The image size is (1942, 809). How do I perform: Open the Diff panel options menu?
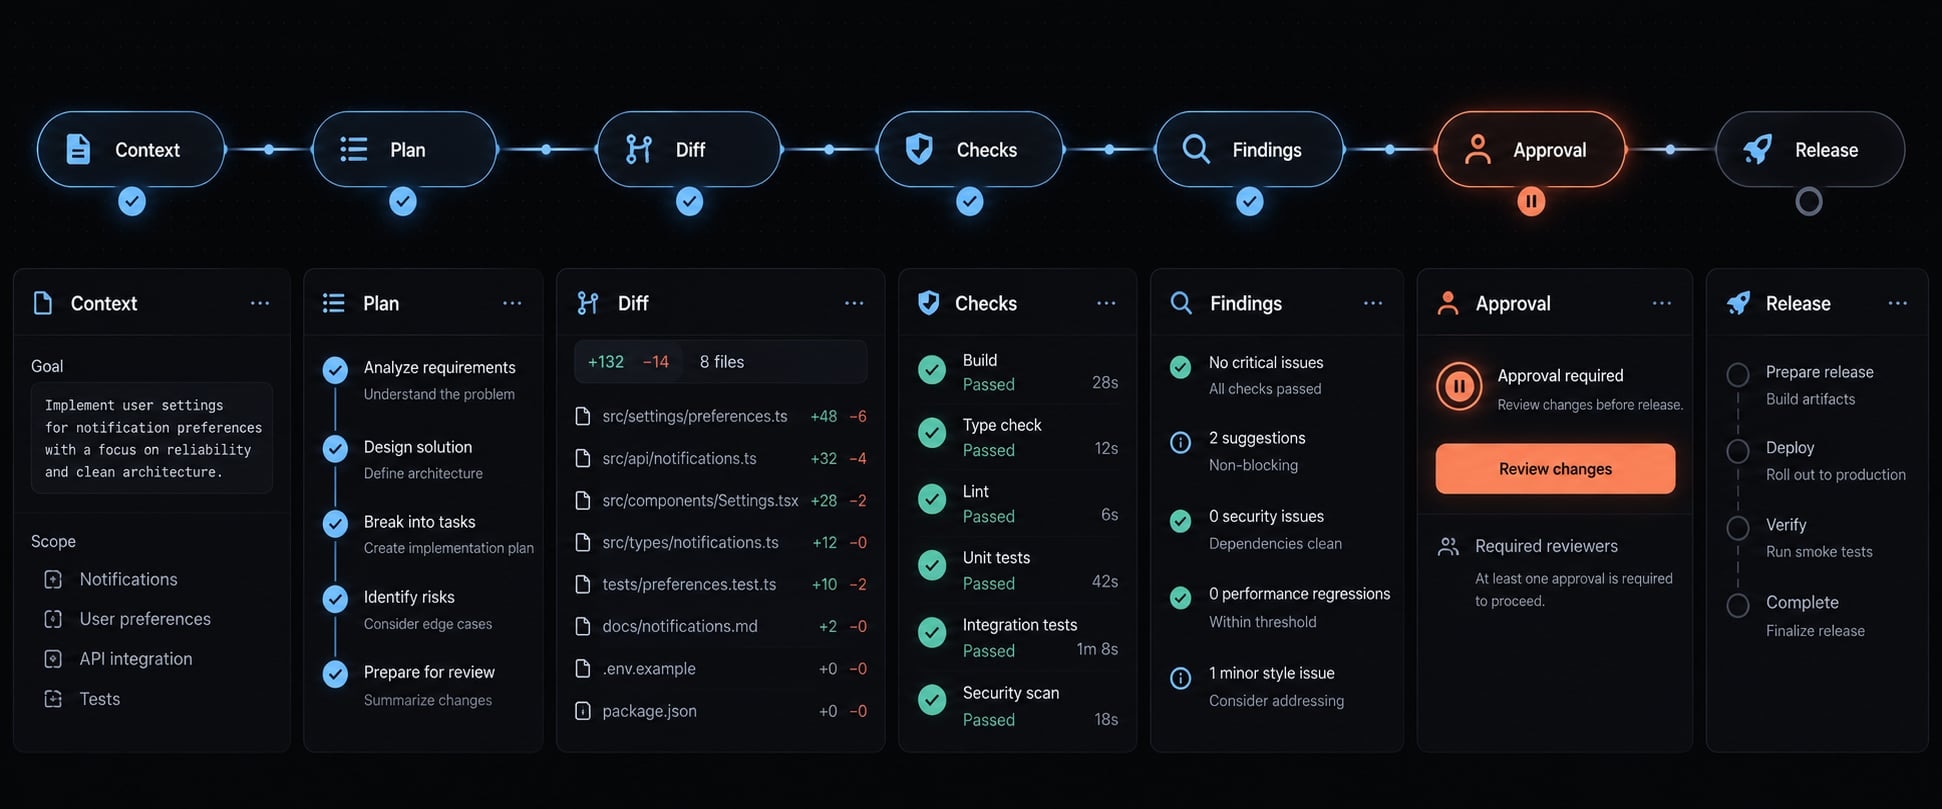click(854, 303)
